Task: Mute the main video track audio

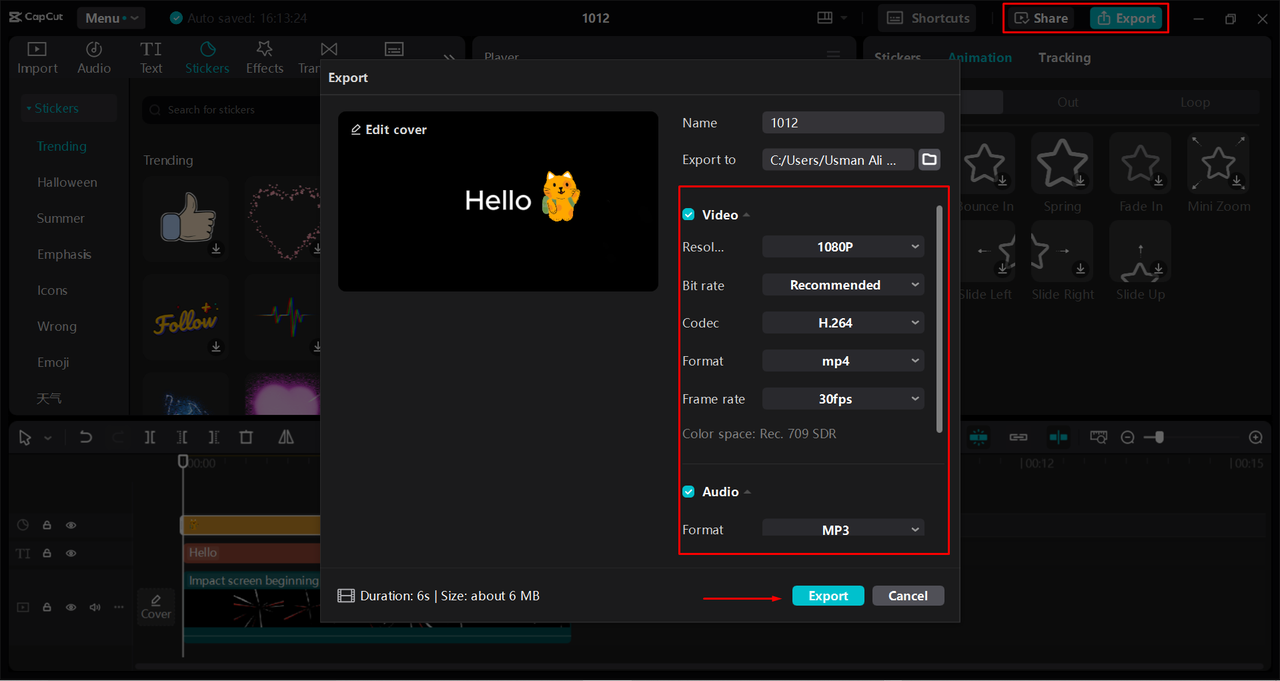Action: coord(95,607)
